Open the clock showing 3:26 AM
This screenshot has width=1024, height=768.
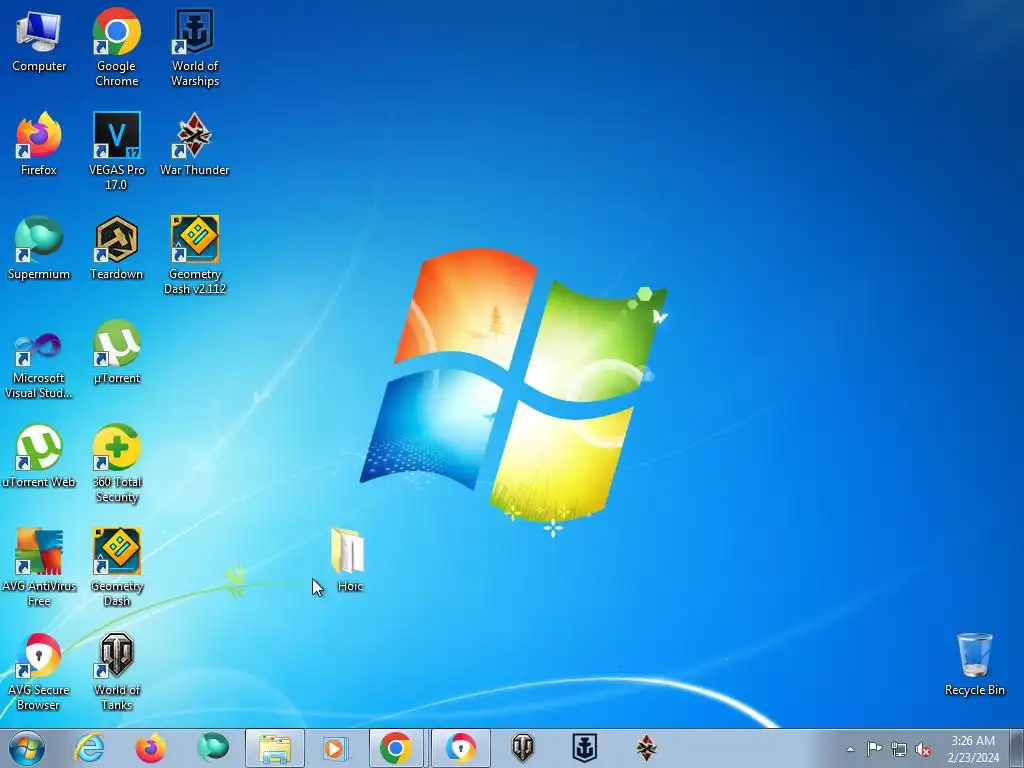973,749
